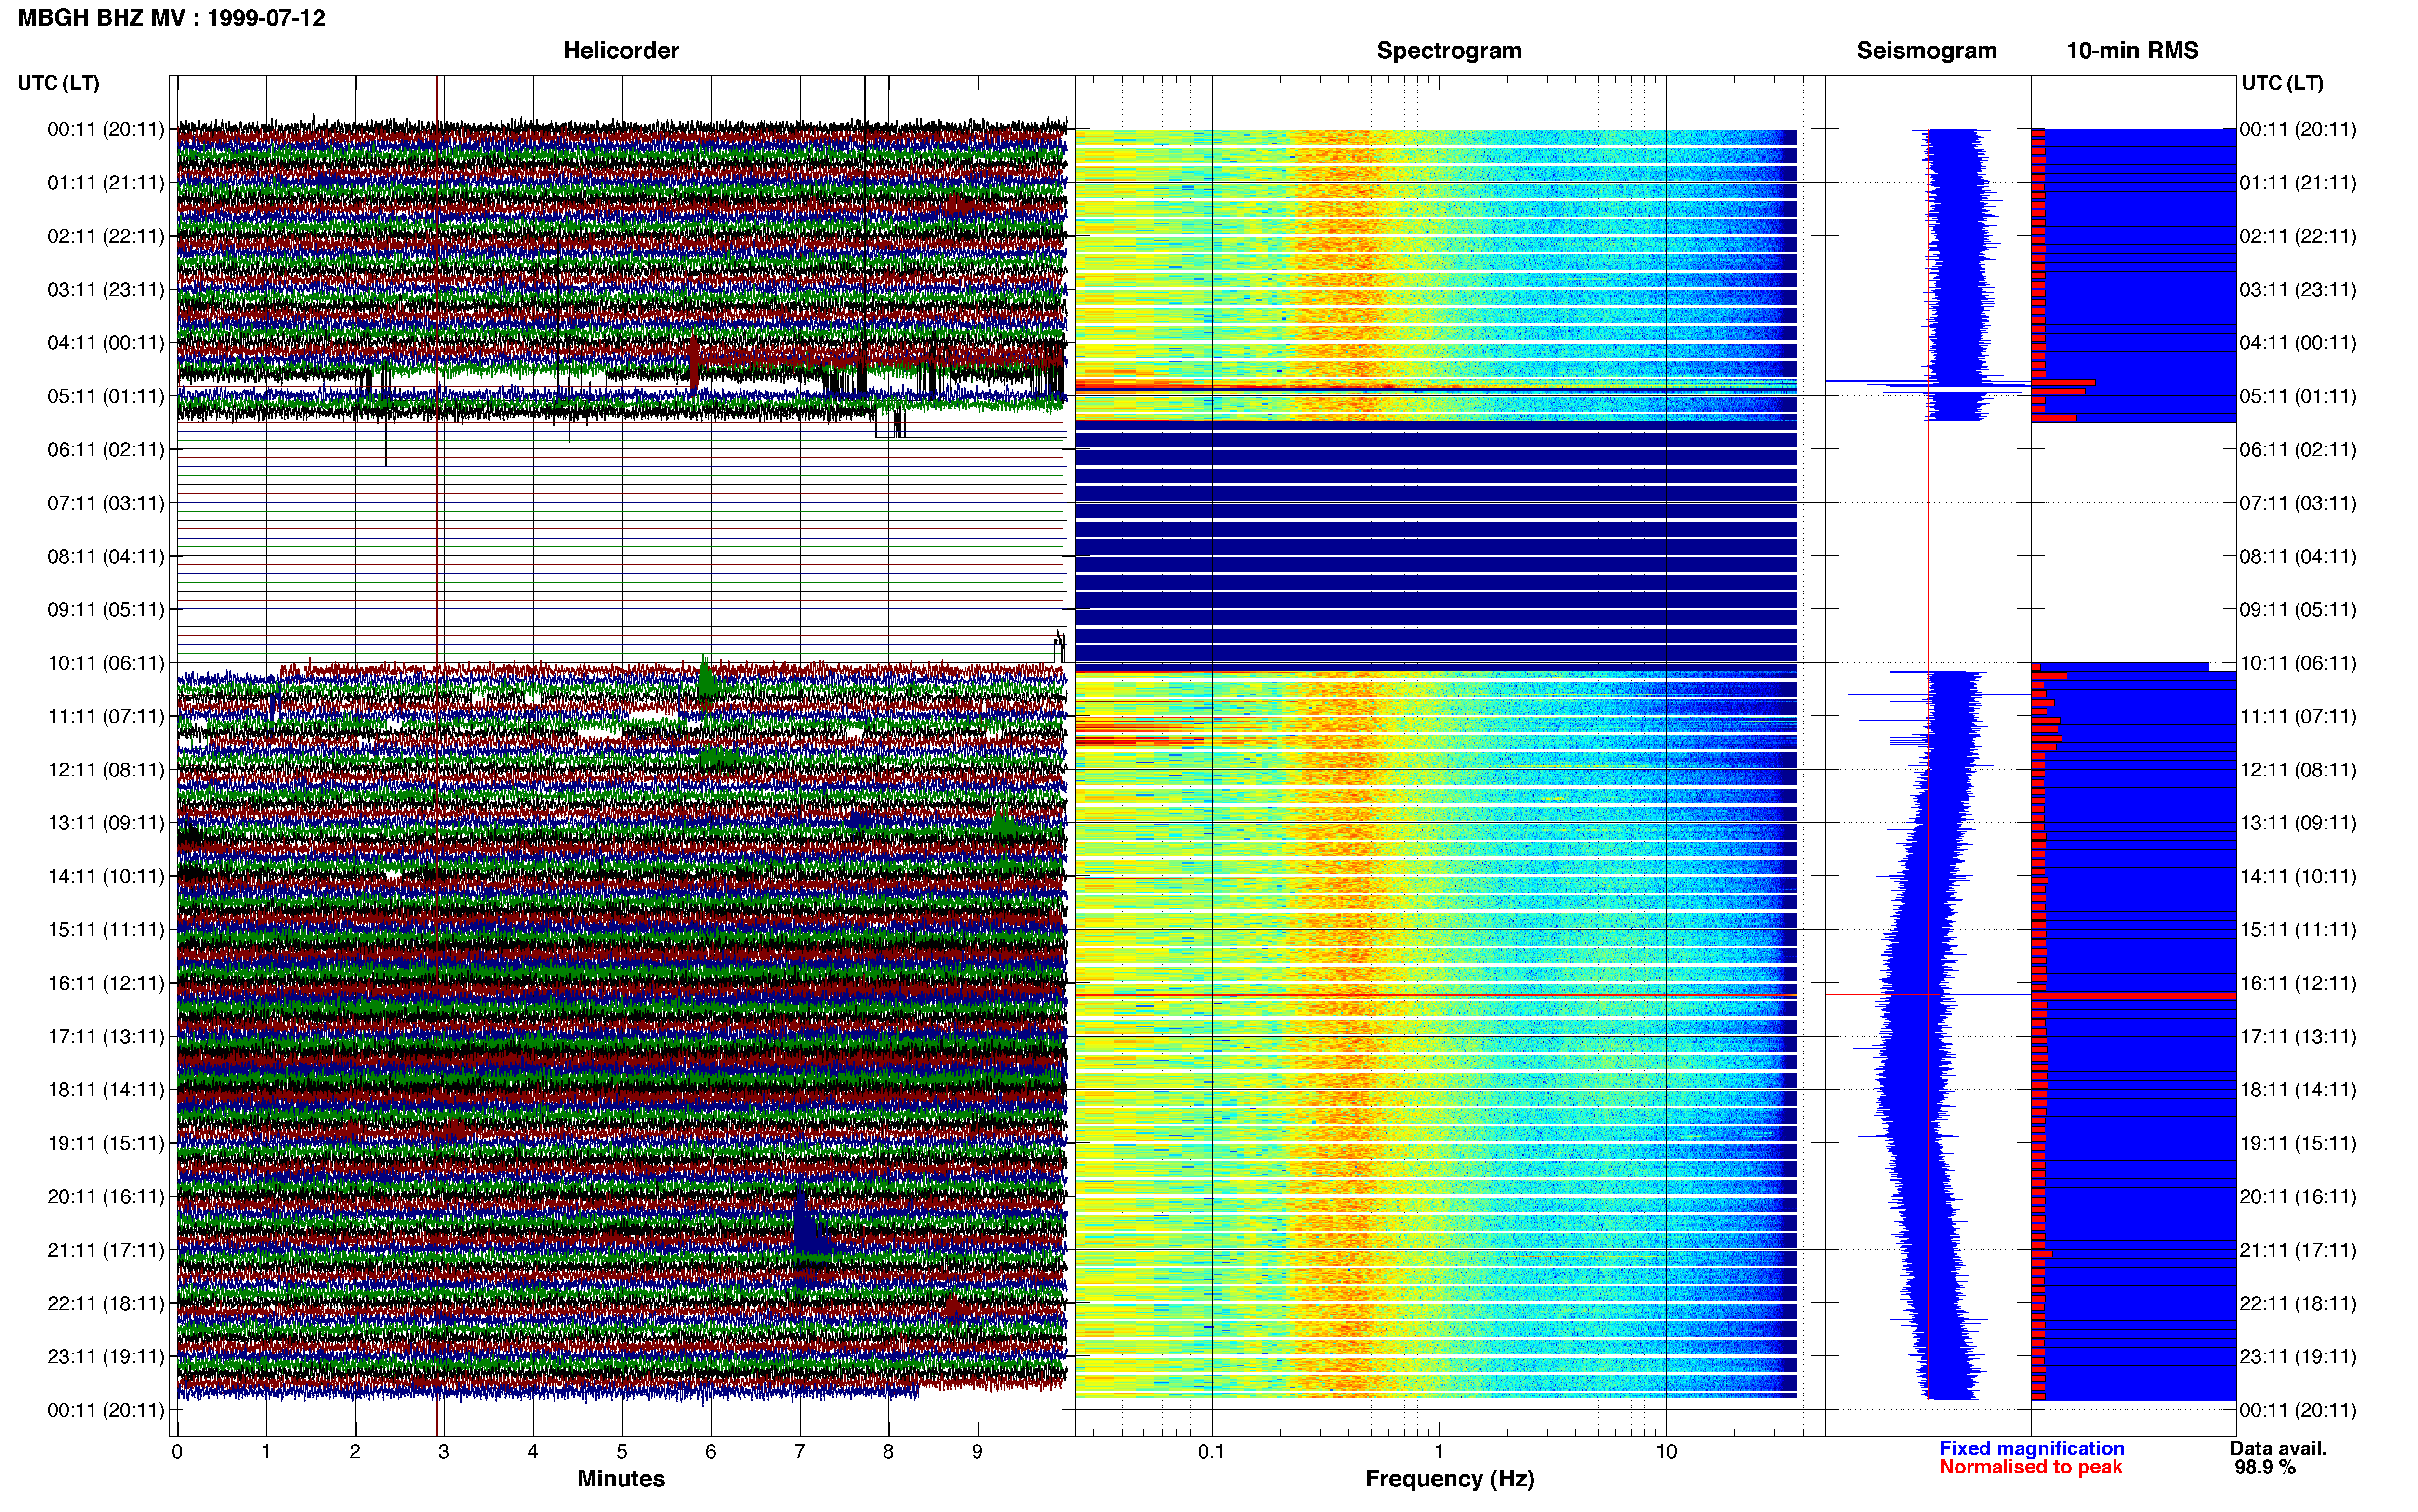The image size is (2418, 1512).
Task: Click the Fixed magnification legend text
Action: tap(2031, 1448)
